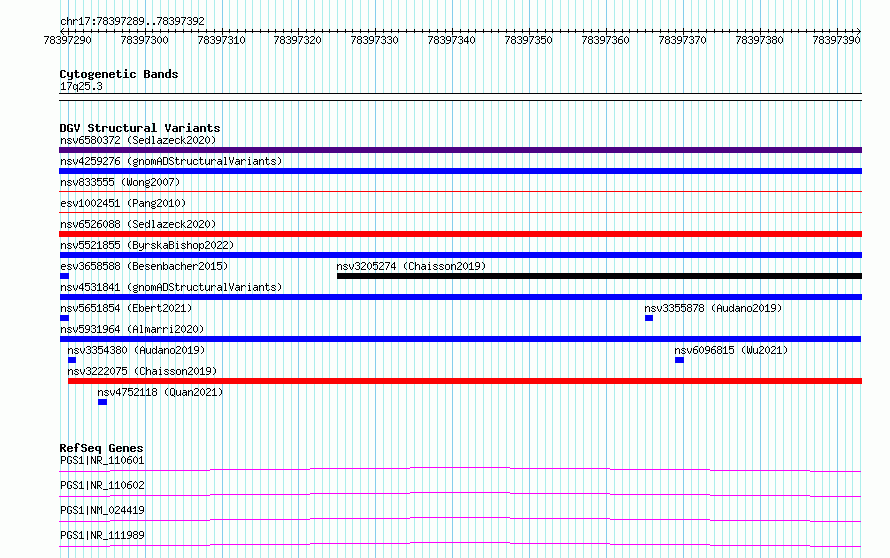The image size is (890, 558).
Task: Click the small blue esv3658588 marker
Action: [64, 276]
